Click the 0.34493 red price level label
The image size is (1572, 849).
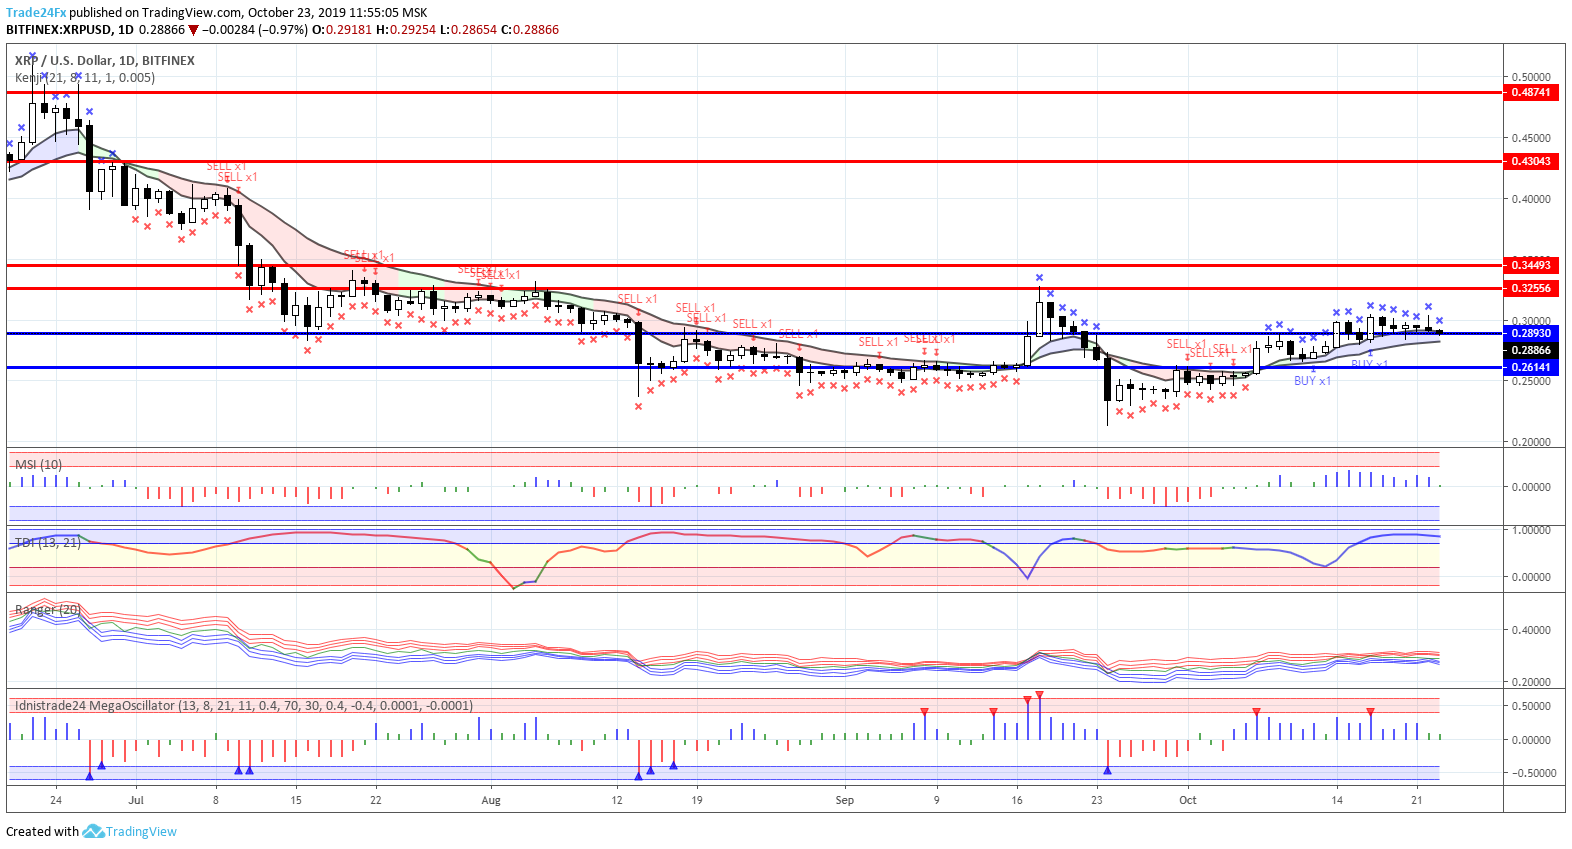[x=1531, y=265]
